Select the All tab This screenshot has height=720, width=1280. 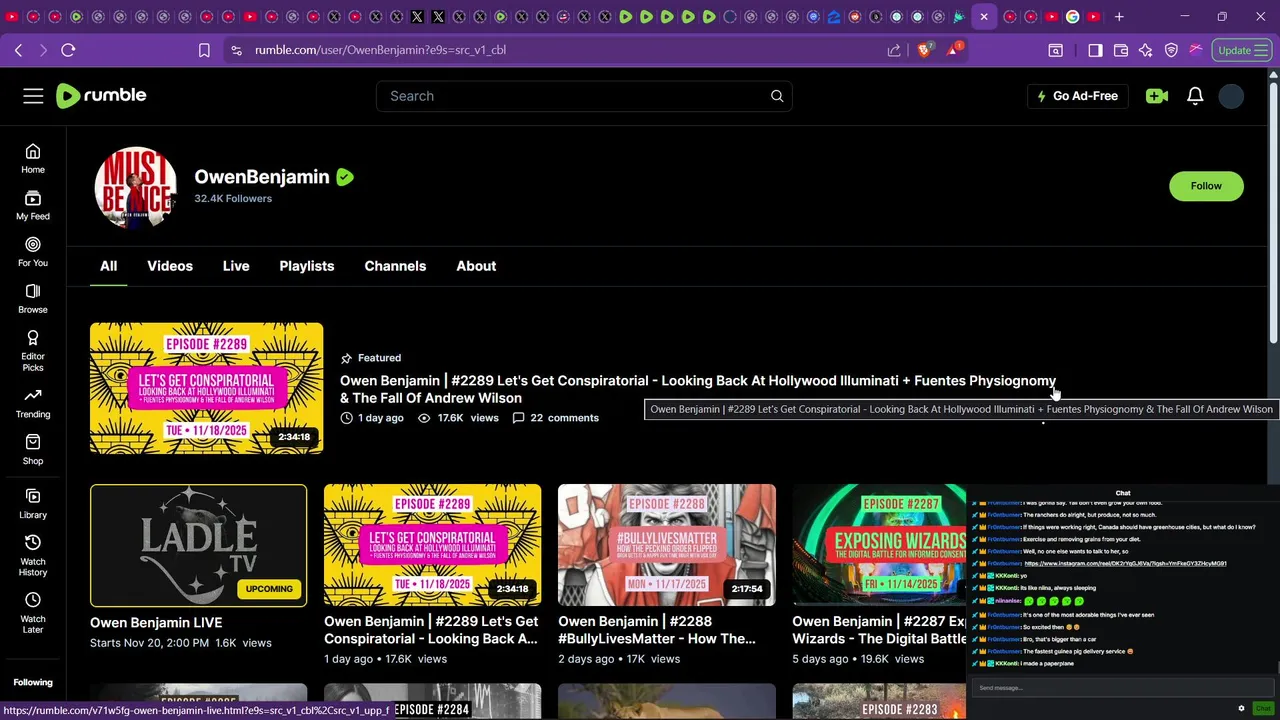click(x=108, y=266)
